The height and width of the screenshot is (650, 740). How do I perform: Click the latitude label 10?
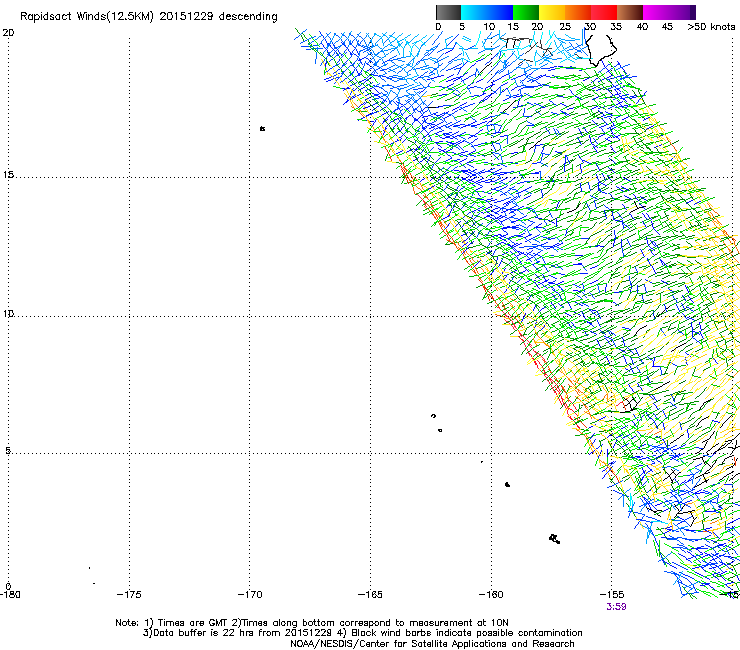pyautogui.click(x=8, y=313)
